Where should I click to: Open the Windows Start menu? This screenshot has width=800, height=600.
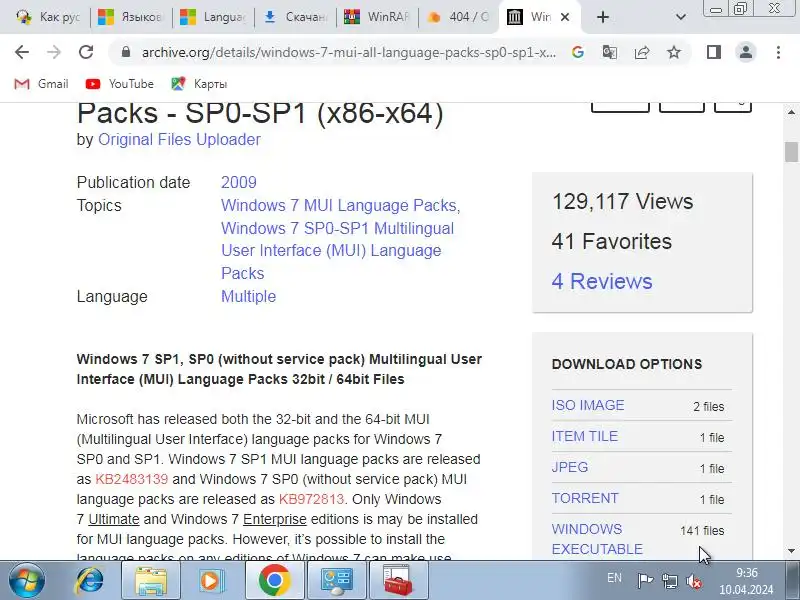[x=26, y=581]
